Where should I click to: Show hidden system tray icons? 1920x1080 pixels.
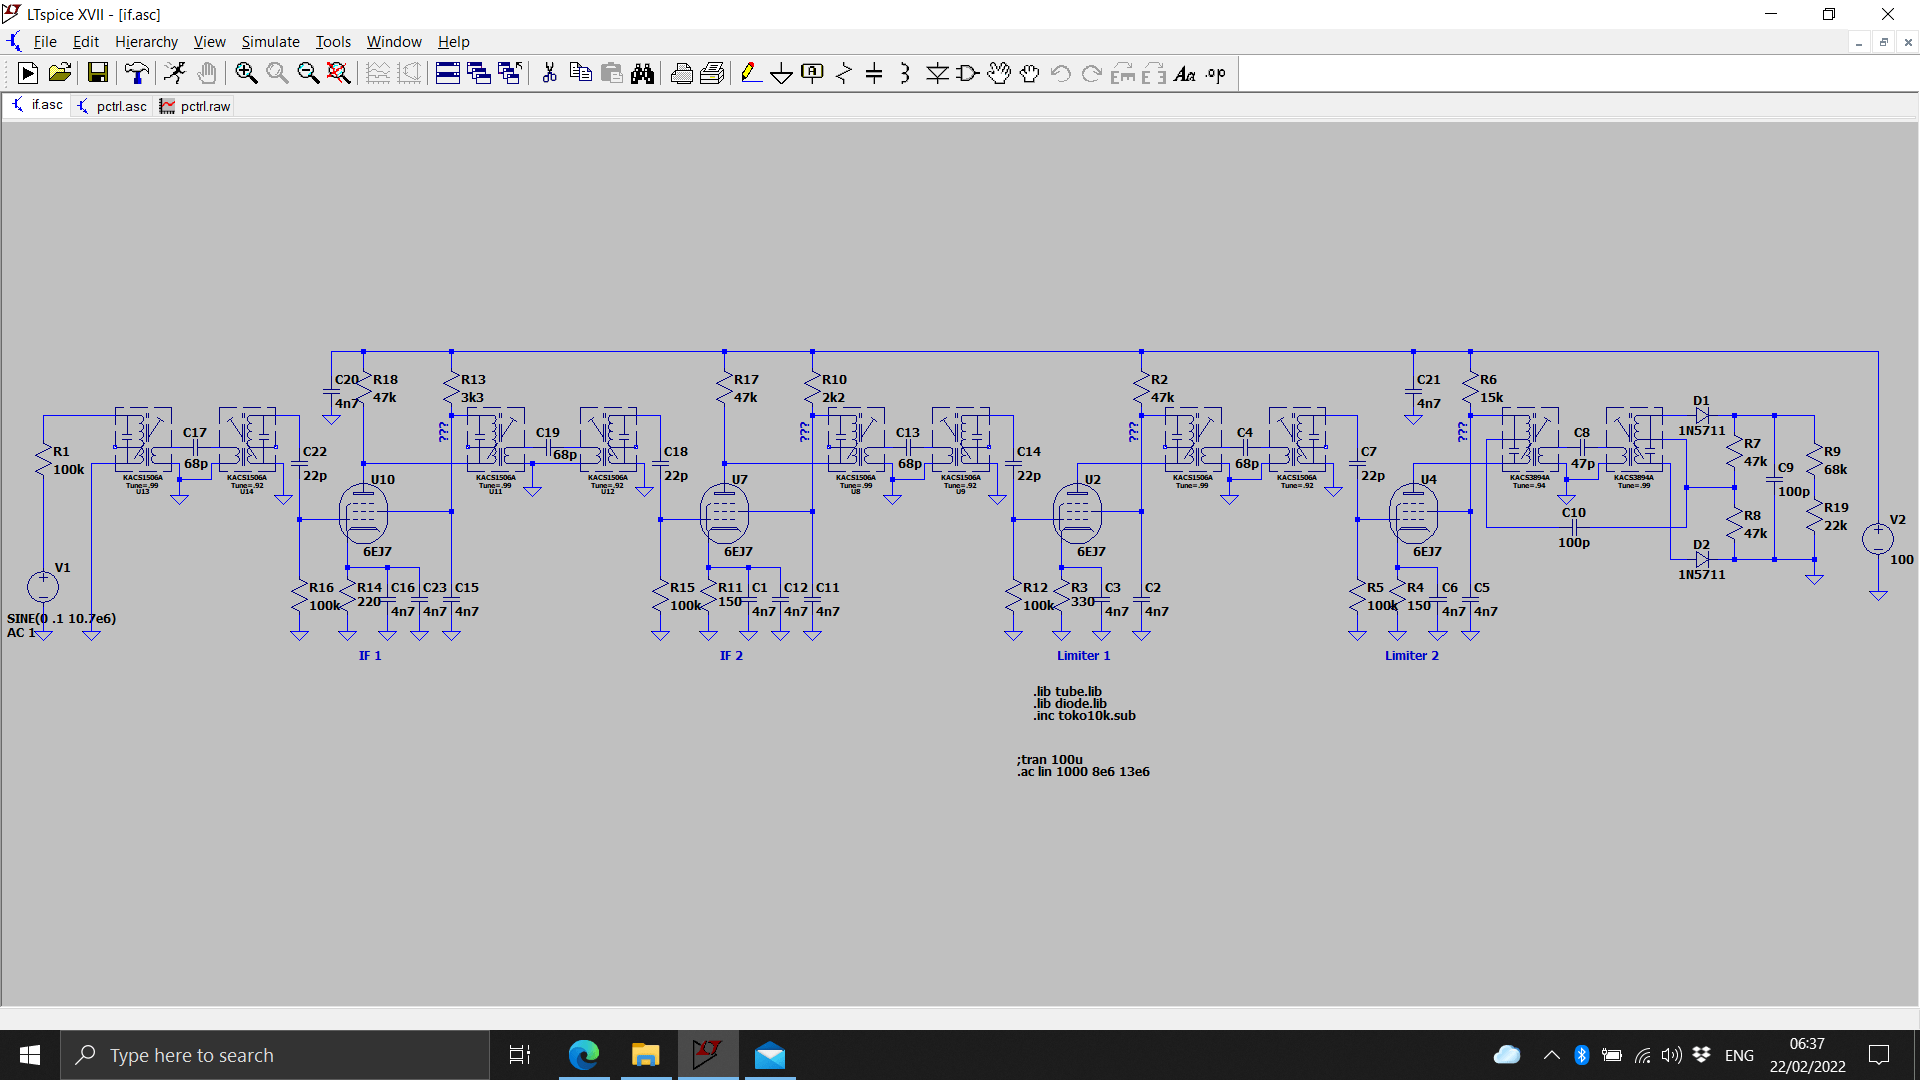(x=1551, y=1055)
